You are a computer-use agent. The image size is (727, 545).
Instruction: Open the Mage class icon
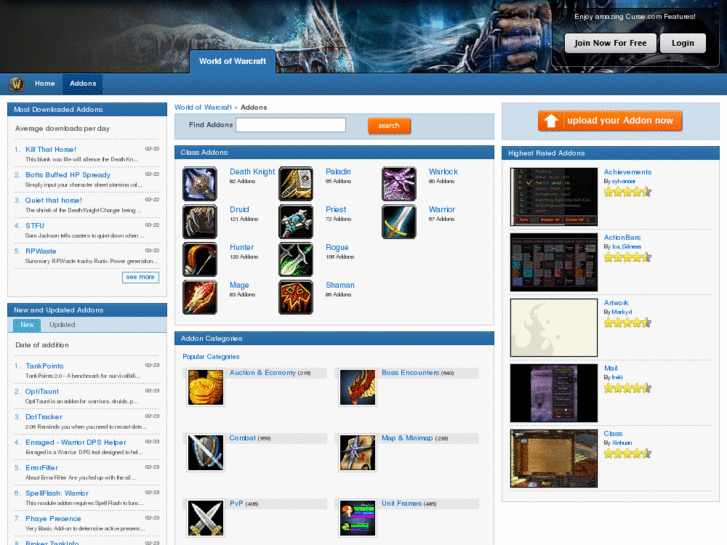click(200, 297)
